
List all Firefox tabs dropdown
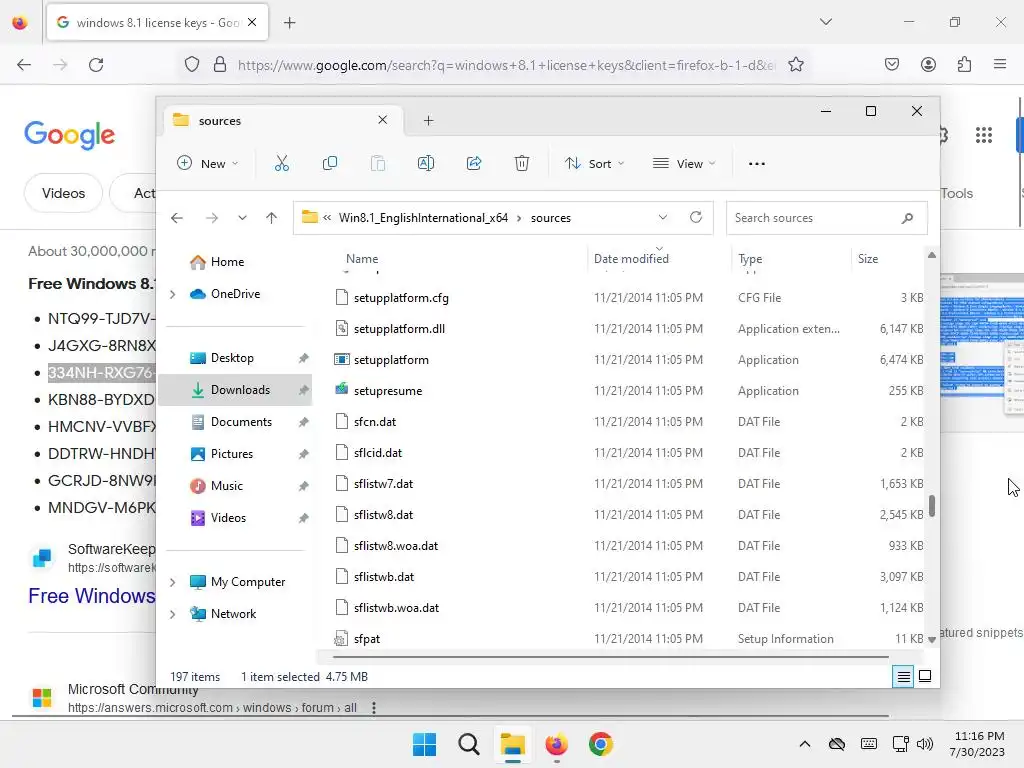coord(826,22)
